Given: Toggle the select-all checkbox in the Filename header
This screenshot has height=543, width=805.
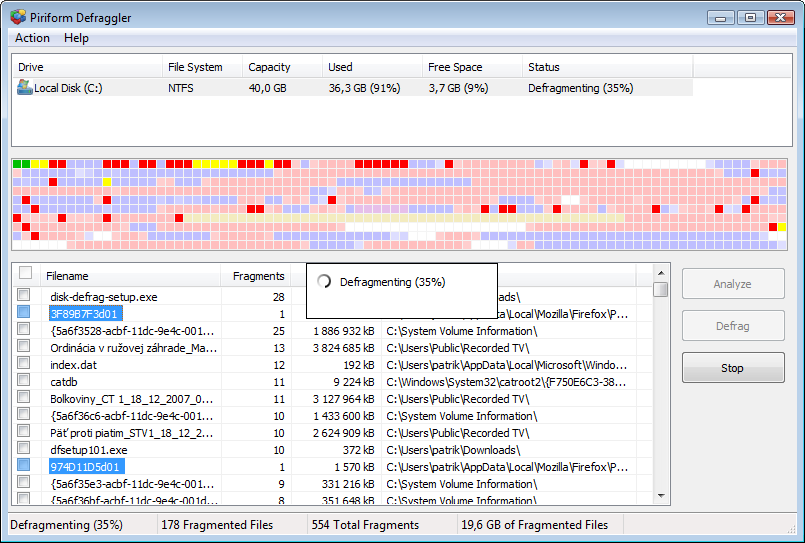Looking at the screenshot, I should pos(25,273).
